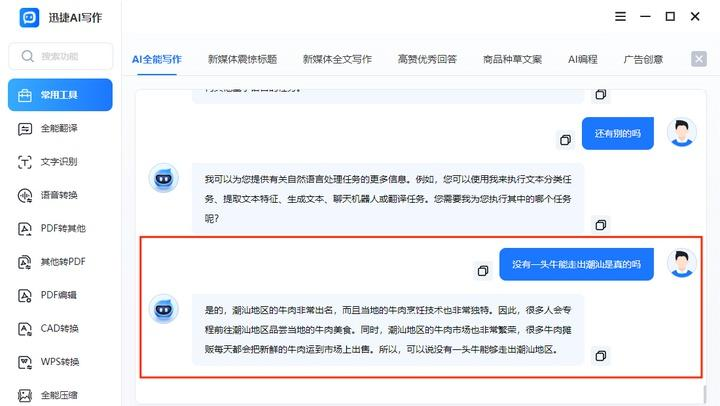This screenshot has width=720, height=406.
Task: Copy the AI reply about 潮汕 beef
Action: click(x=601, y=356)
